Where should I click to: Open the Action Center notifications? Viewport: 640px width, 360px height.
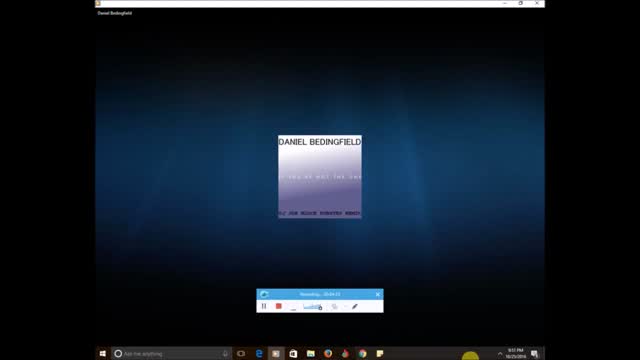tap(535, 353)
